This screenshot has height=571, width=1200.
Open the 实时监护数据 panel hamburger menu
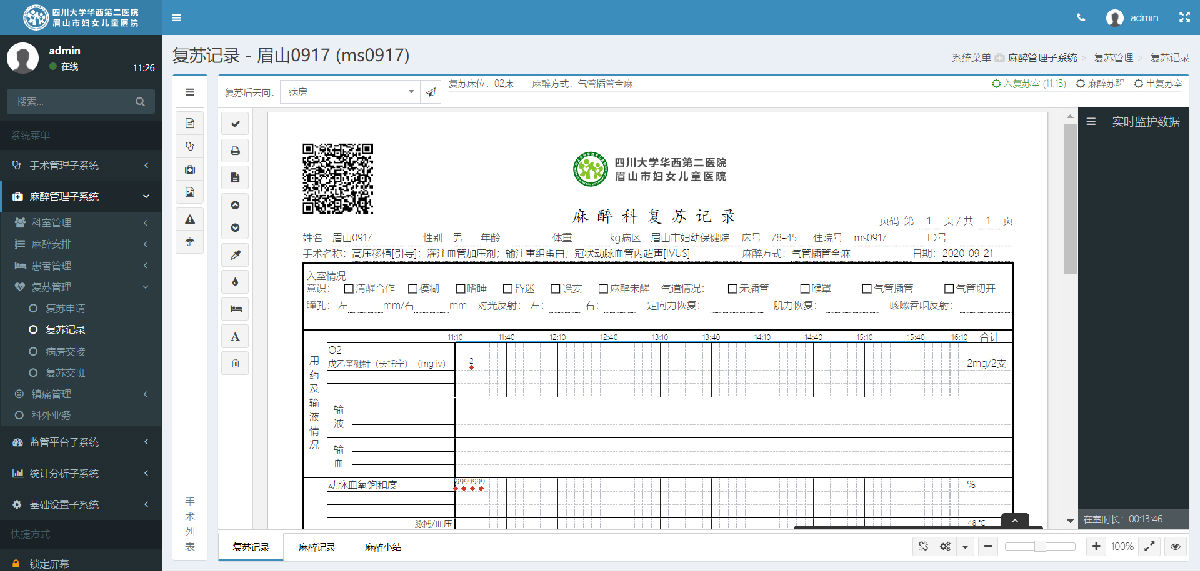(x=1092, y=122)
